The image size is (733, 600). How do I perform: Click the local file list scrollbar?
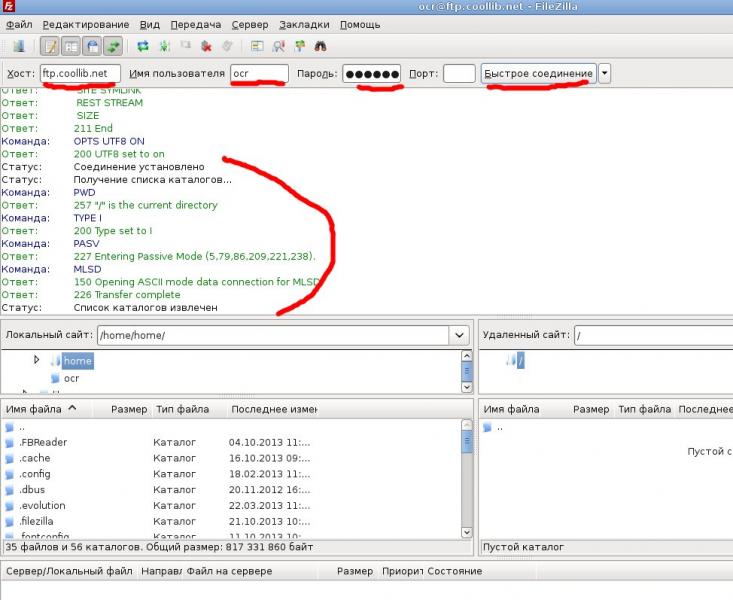coord(467,480)
